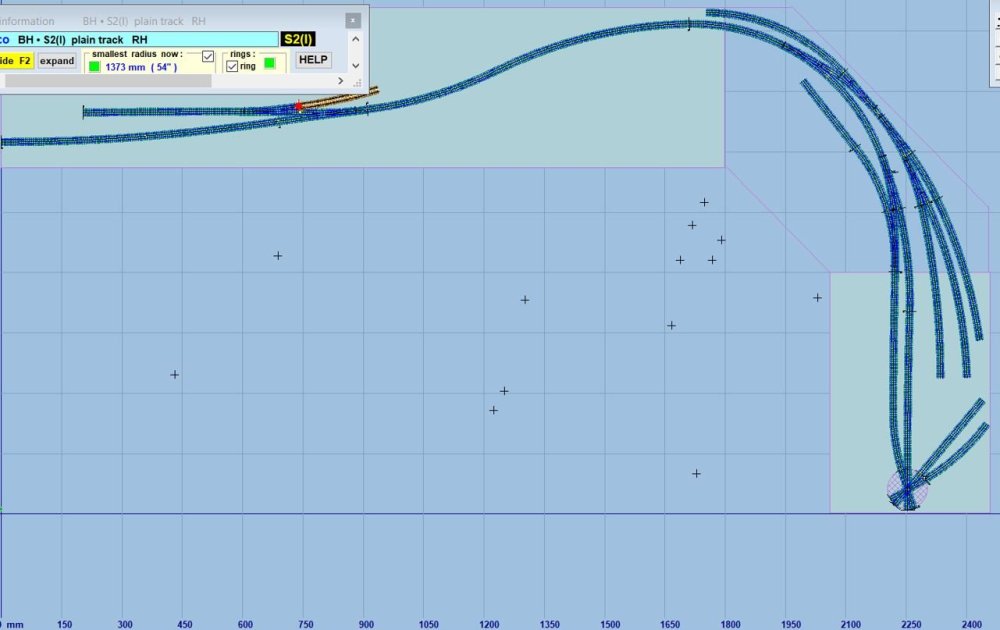Click the black S2(l) label badge
Viewport: 1000px width, 630px height.
pyautogui.click(x=298, y=39)
